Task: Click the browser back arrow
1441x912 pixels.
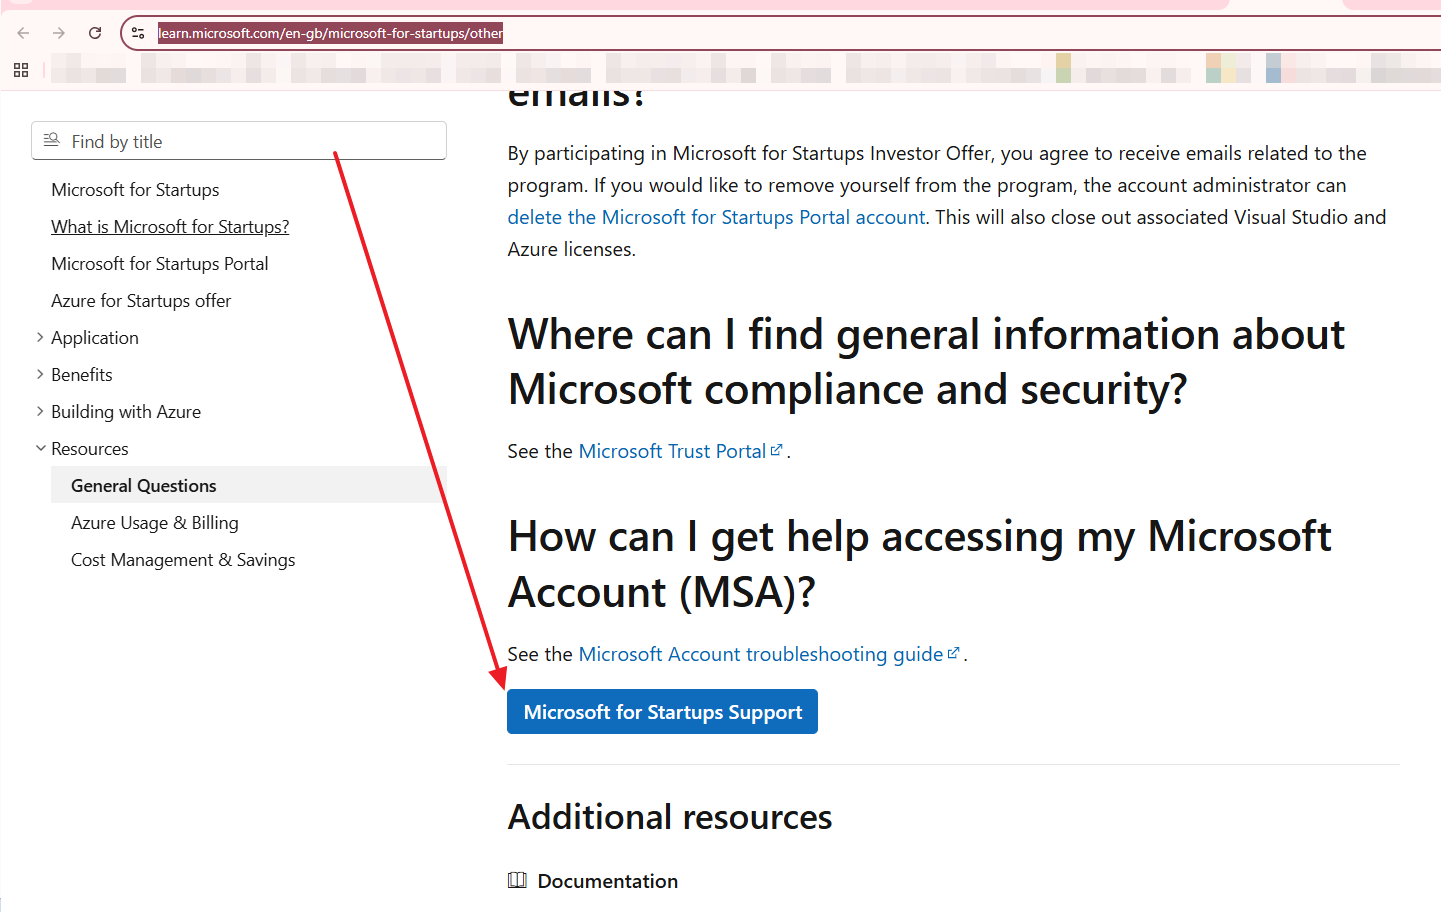Action: click(23, 33)
